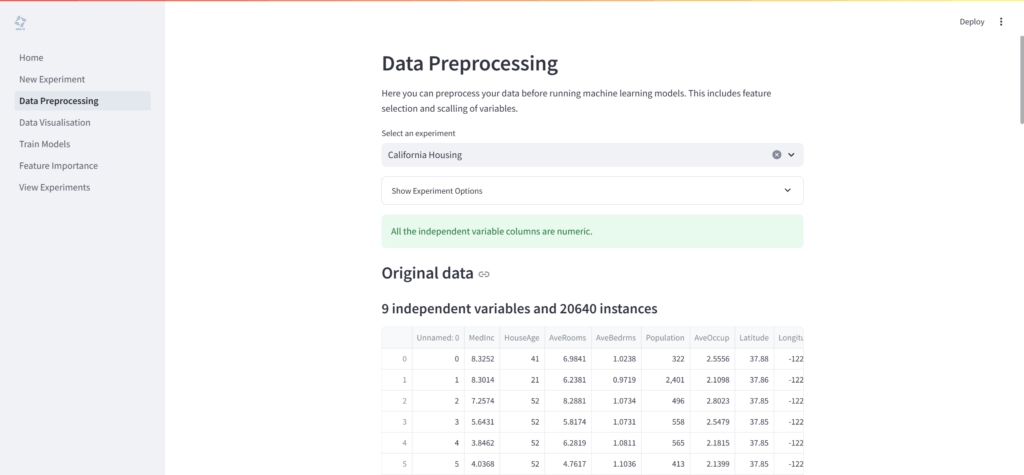Open New Experiment page
Viewport: 1024px width, 475px height.
click(x=52, y=79)
